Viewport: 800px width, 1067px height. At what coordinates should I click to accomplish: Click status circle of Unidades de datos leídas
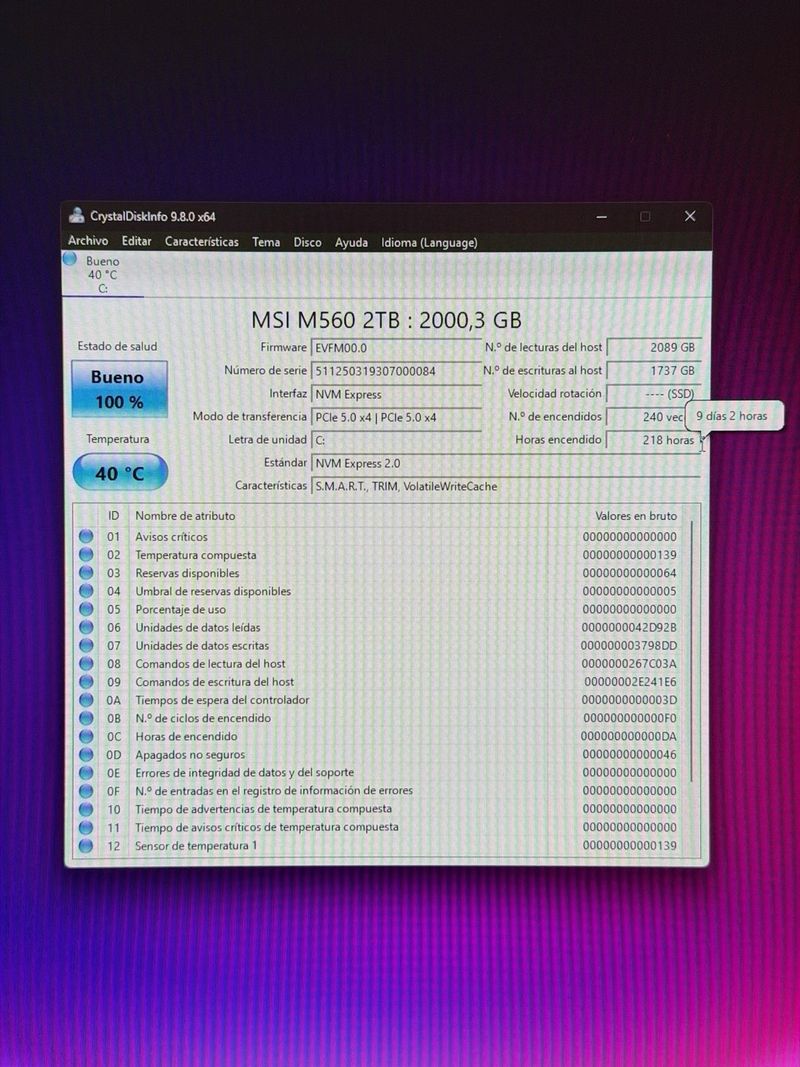click(86, 627)
